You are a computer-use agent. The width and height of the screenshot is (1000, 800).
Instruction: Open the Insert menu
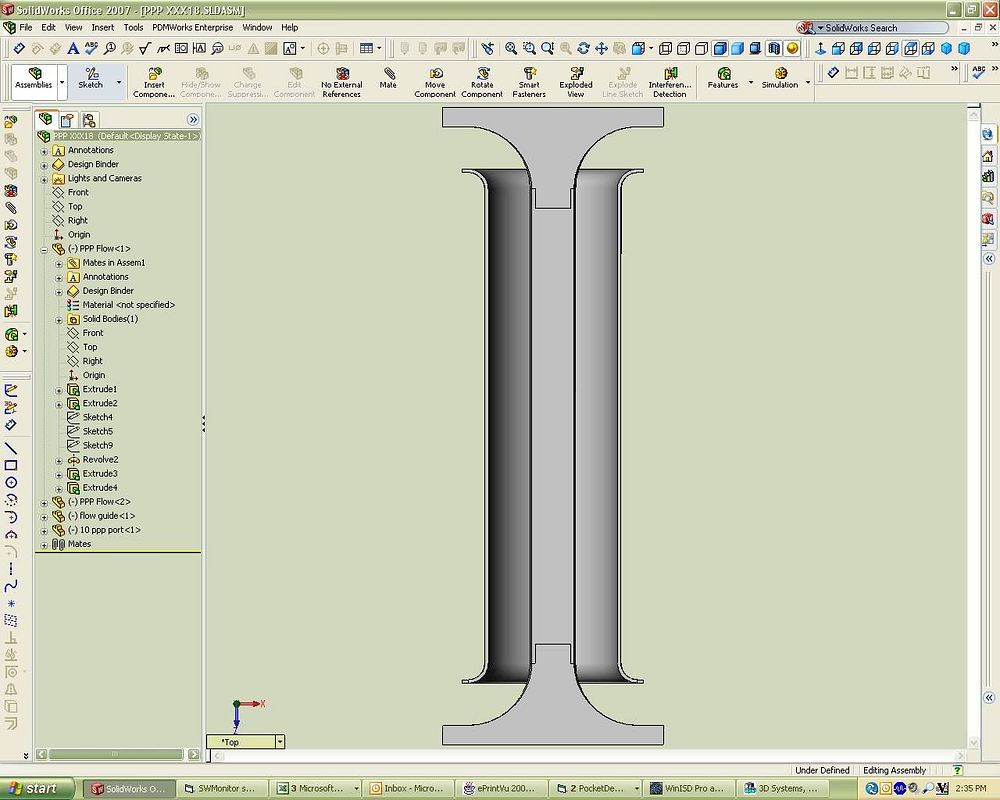point(103,27)
